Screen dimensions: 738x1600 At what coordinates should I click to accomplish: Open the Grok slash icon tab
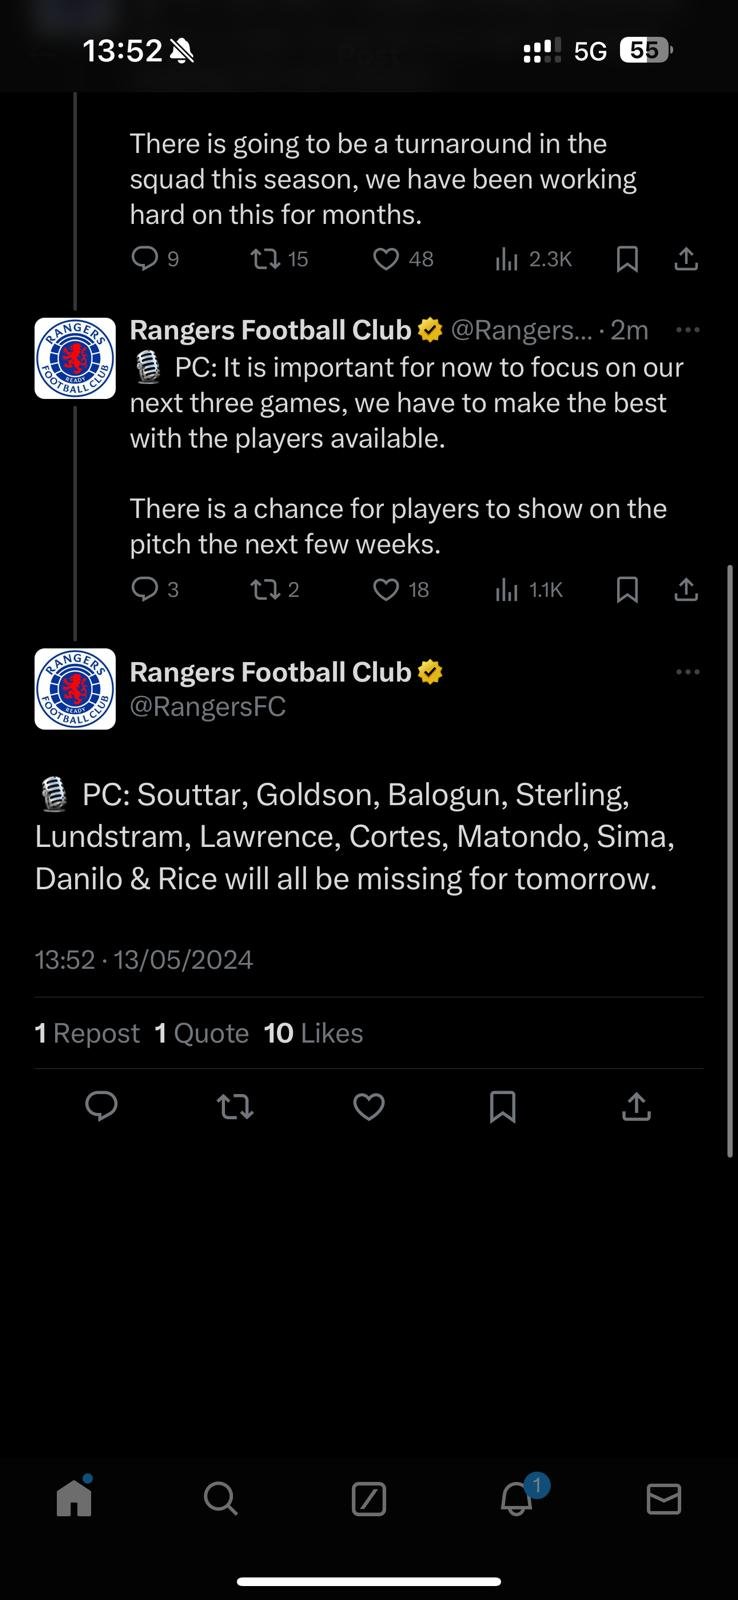tap(369, 1498)
